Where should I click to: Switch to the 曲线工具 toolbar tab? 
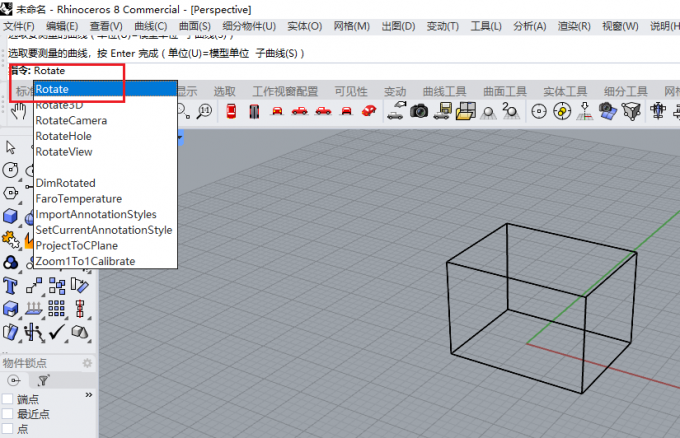445,92
